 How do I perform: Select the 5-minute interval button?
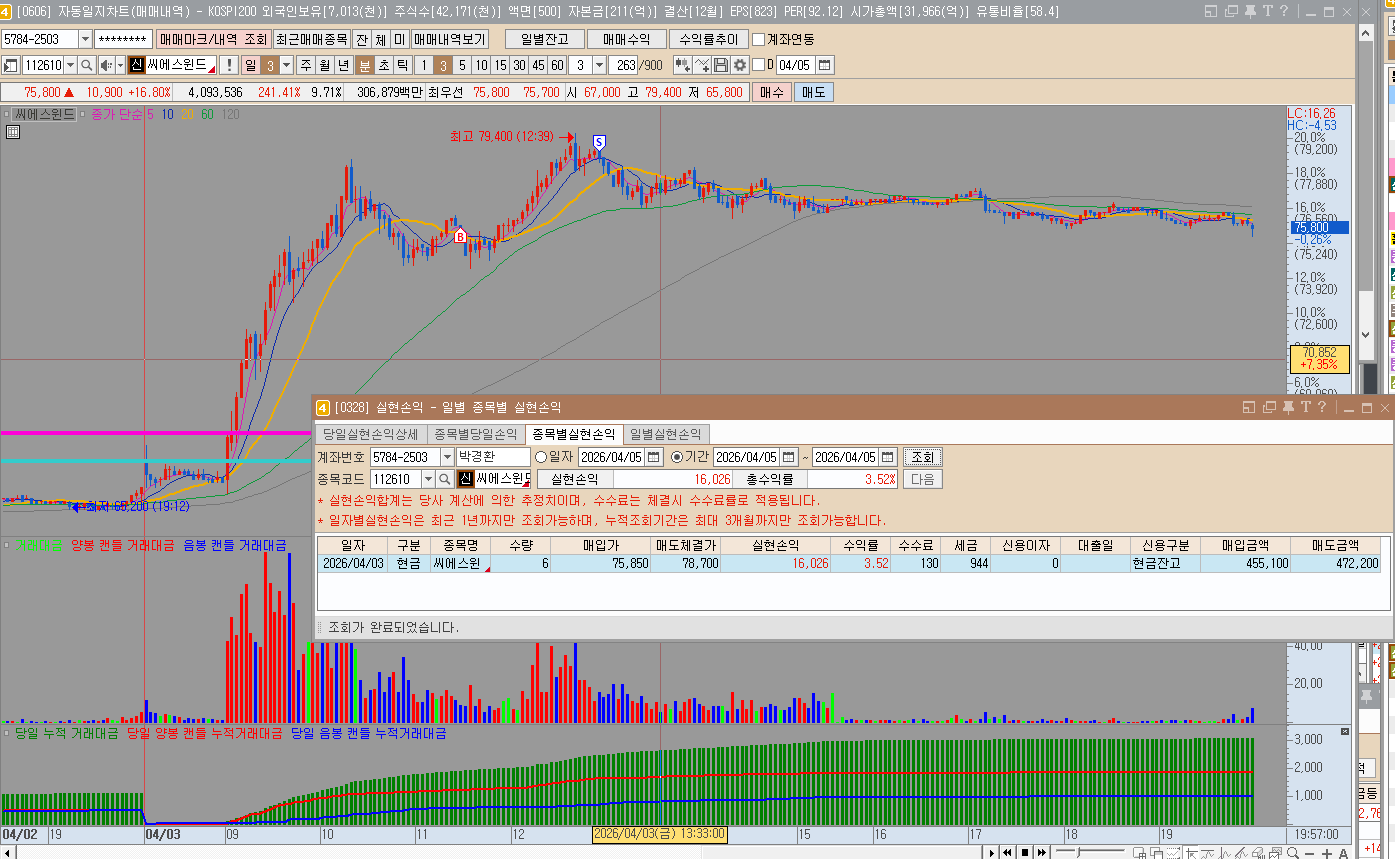click(x=462, y=65)
